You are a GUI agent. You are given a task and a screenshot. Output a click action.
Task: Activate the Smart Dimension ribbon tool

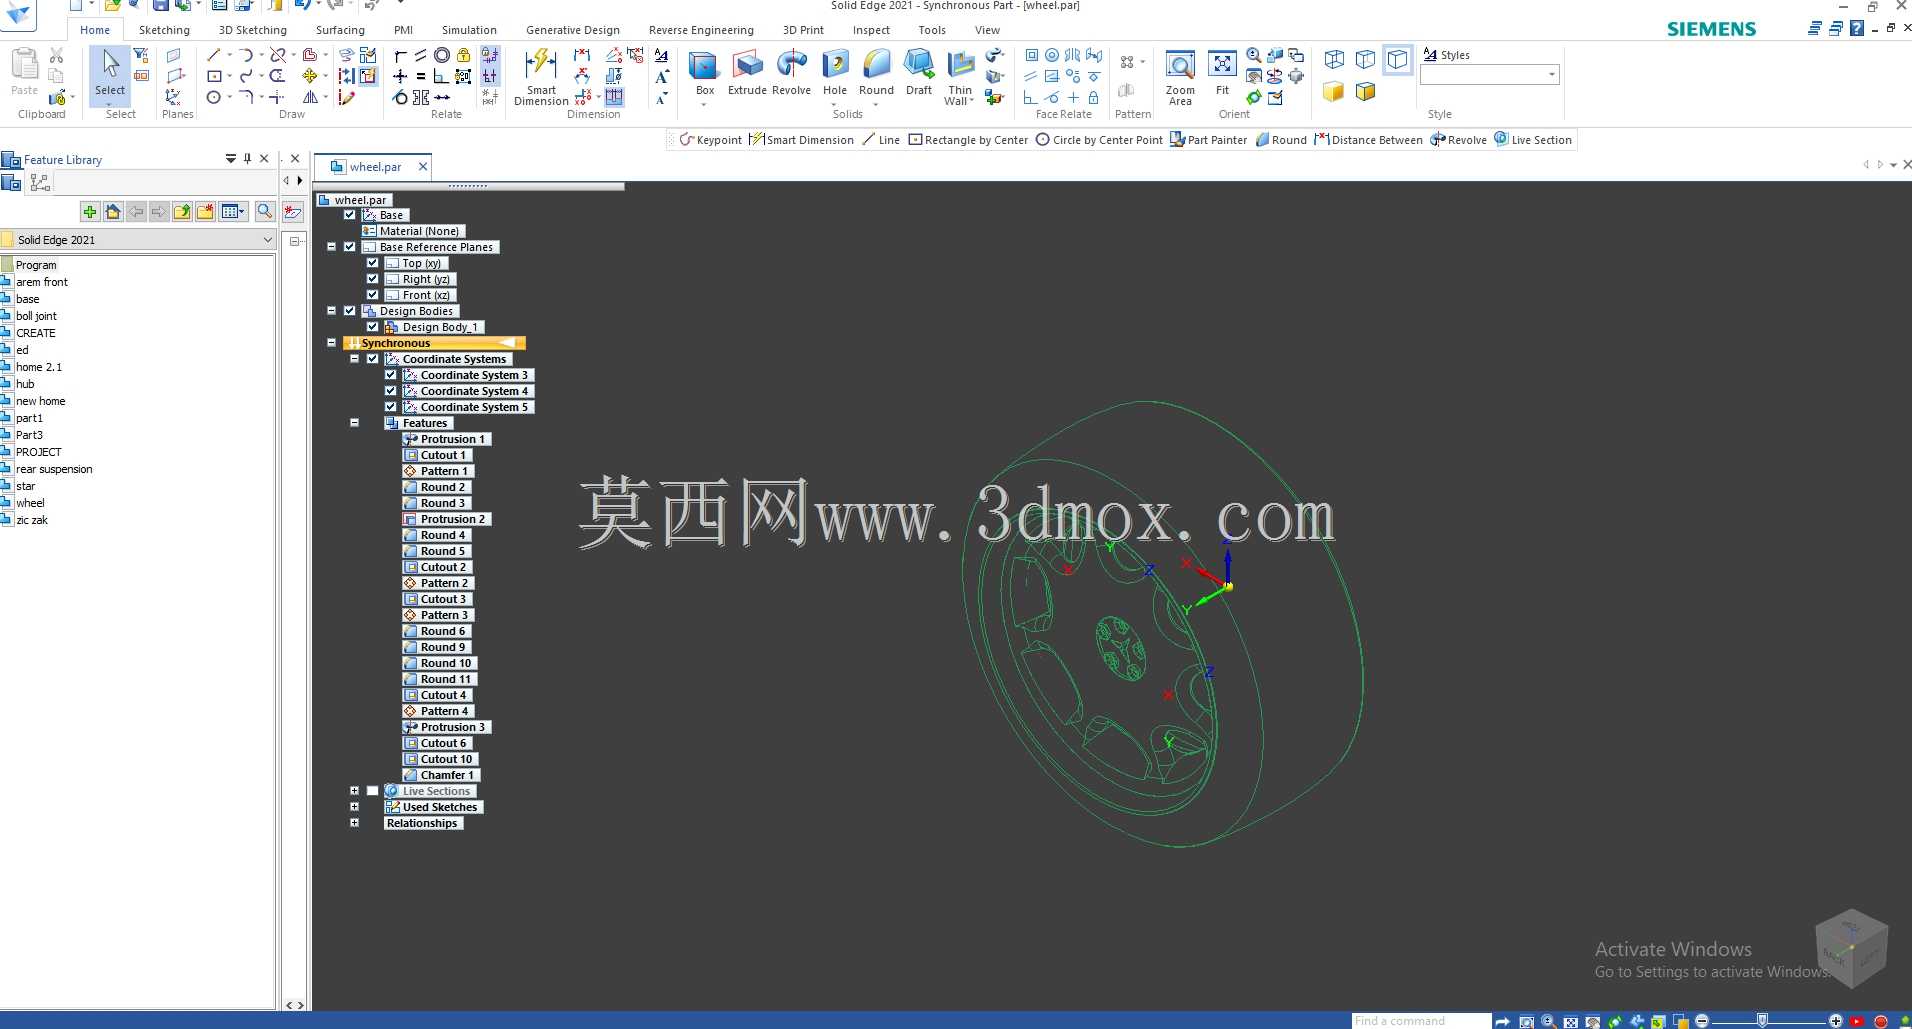tap(541, 76)
